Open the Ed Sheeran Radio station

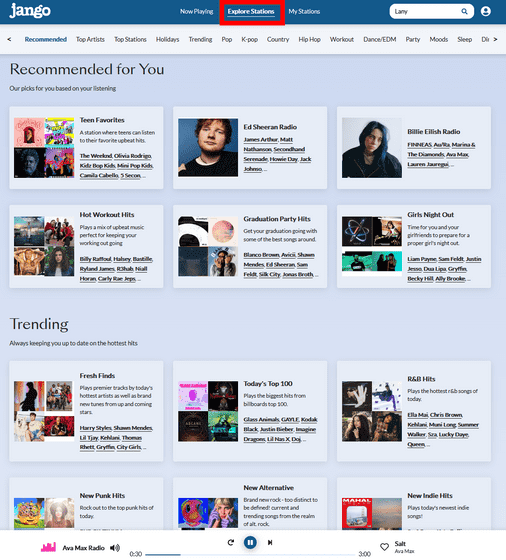[270, 127]
